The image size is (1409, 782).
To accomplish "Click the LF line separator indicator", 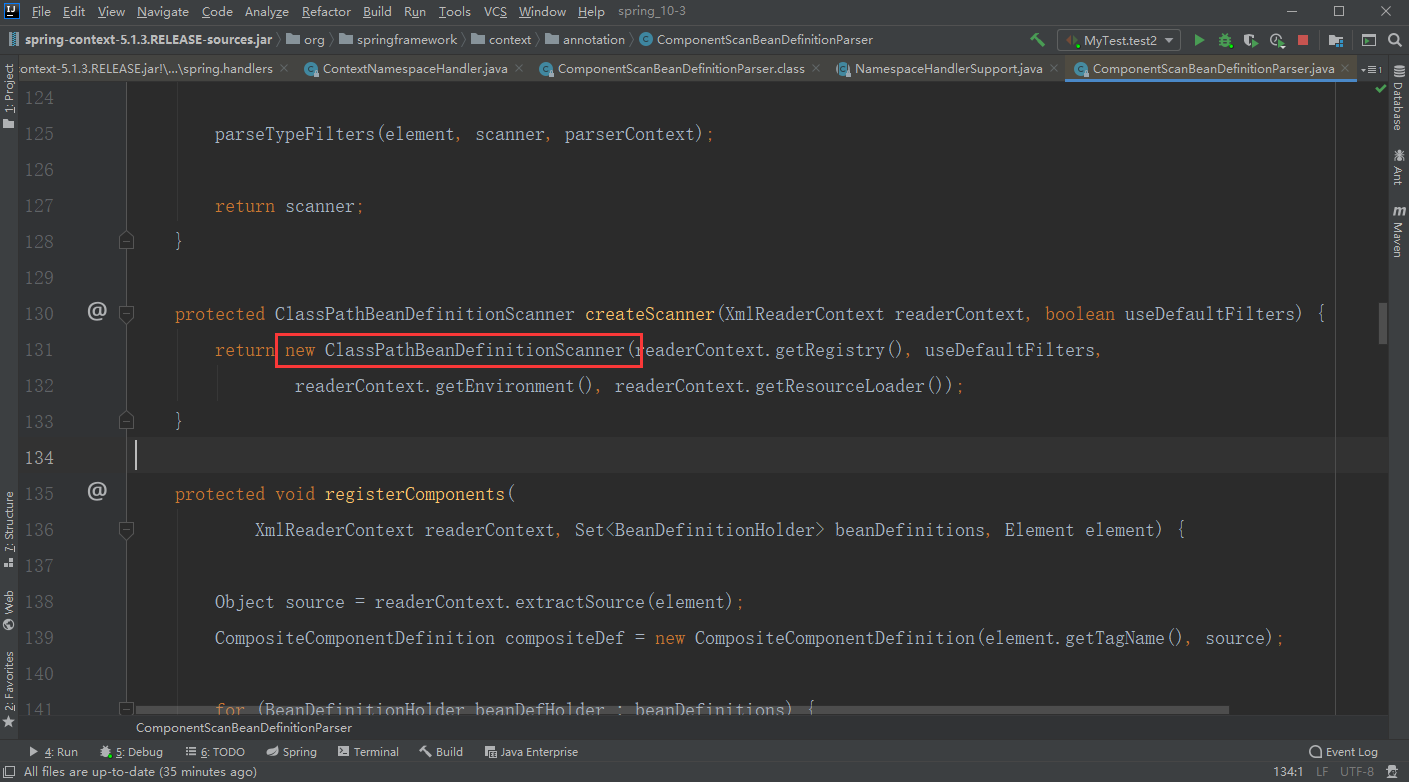I will click(x=1322, y=772).
